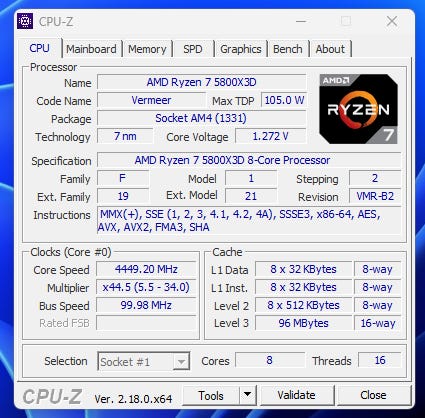Click the Instructions text box
The image size is (425, 418).
249,221
